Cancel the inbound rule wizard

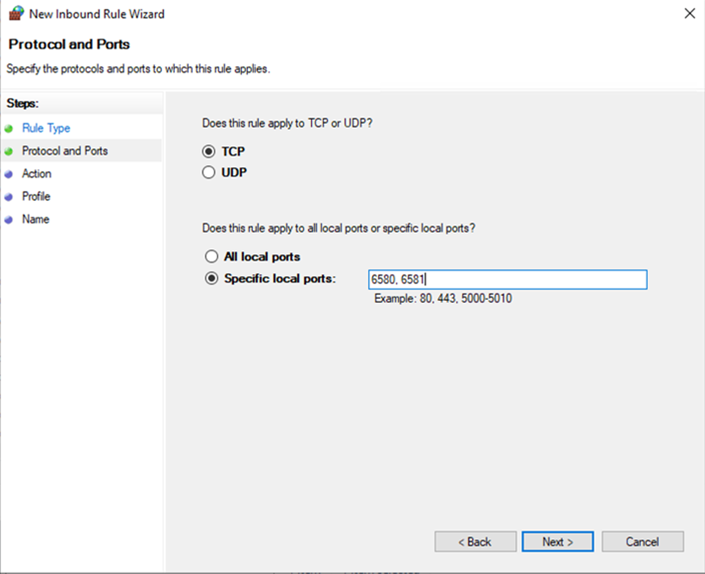[642, 541]
